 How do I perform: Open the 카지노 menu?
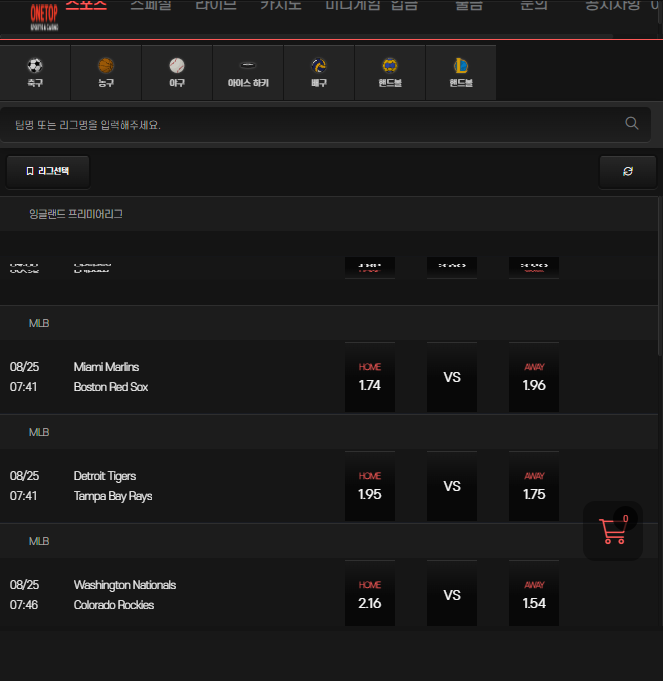(x=281, y=5)
